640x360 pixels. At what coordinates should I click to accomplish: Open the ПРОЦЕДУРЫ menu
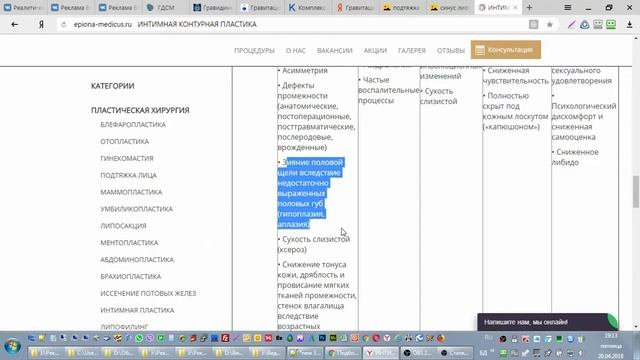254,51
